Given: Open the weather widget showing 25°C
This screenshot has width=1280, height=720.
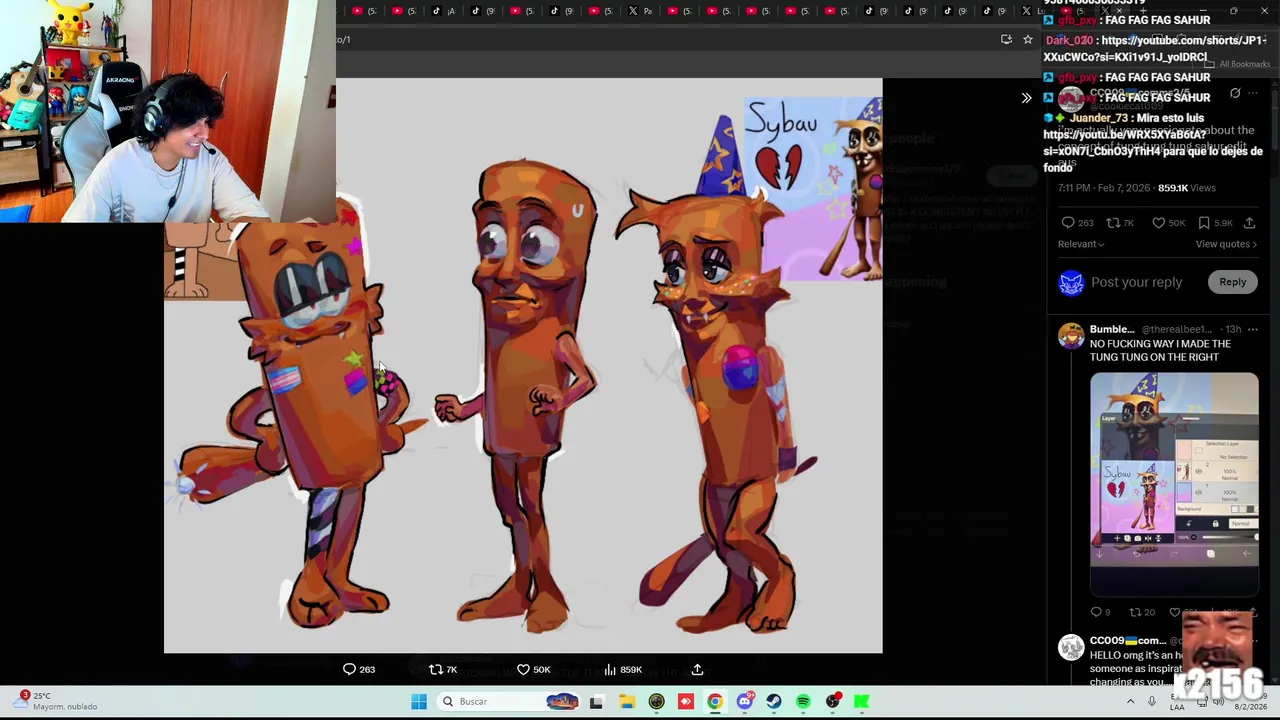Looking at the screenshot, I should (x=58, y=701).
